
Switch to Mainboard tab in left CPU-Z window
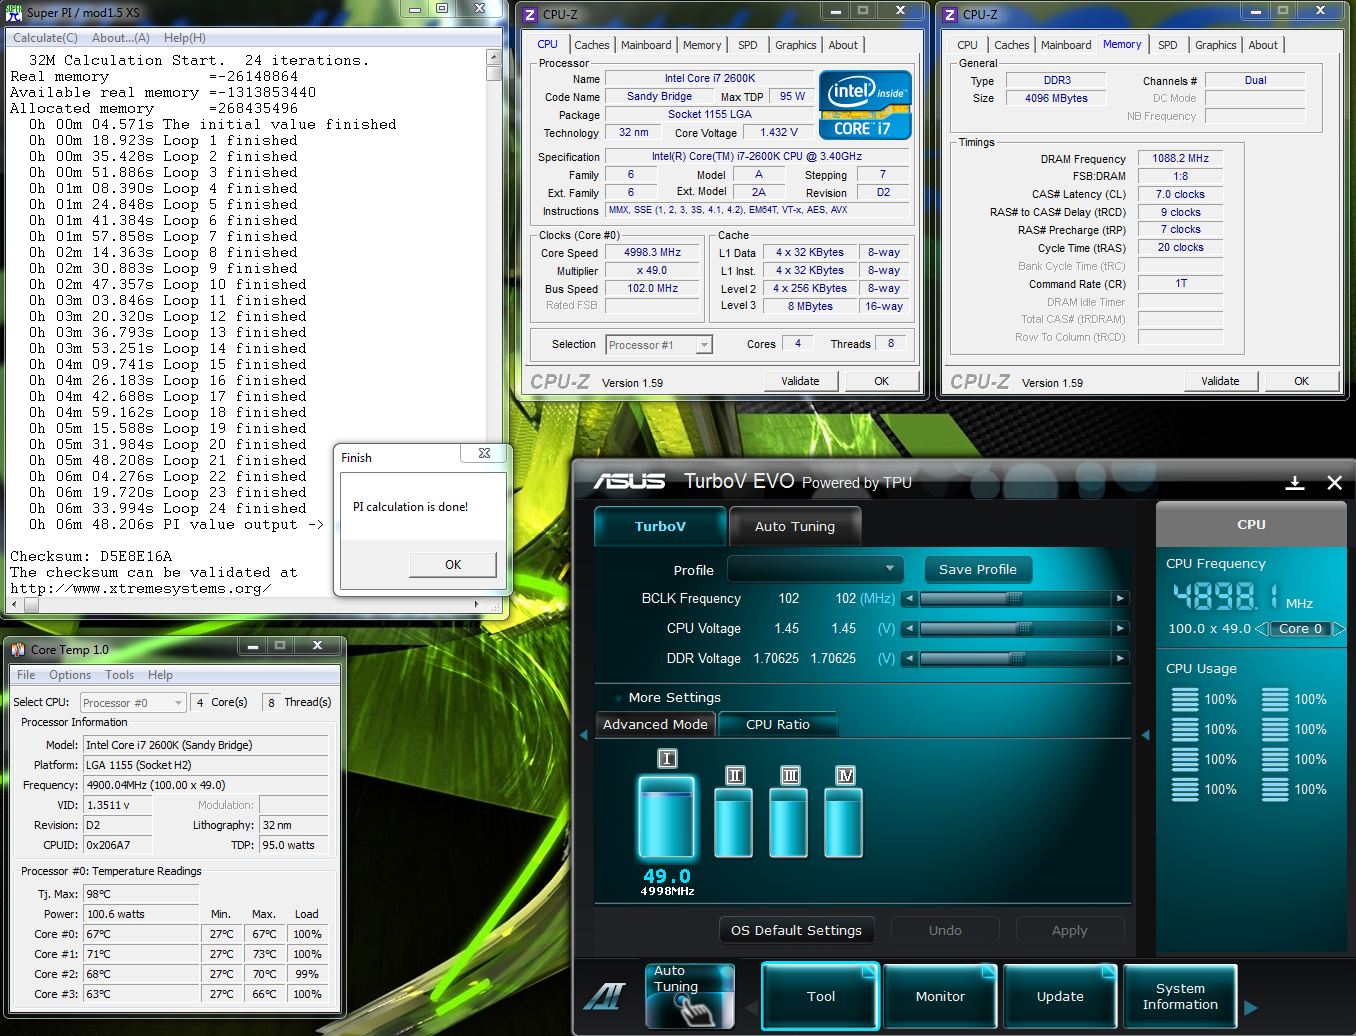tap(646, 45)
